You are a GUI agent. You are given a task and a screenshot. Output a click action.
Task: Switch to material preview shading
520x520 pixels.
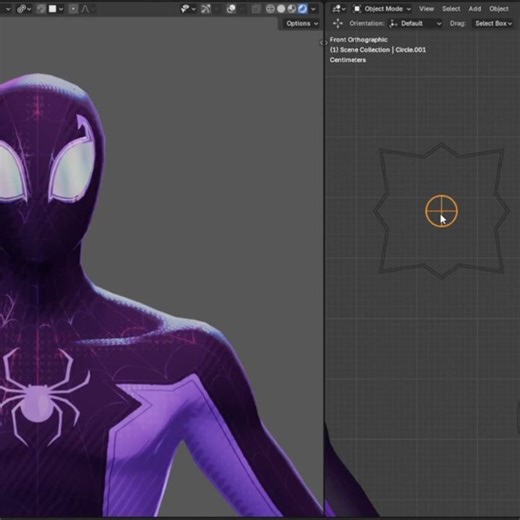(x=292, y=9)
